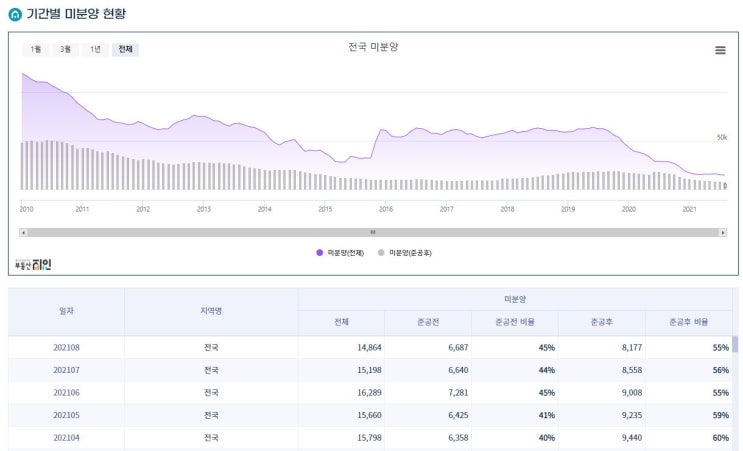Click the 전국 cell in 202108 row
Image resolution: width=743 pixels, height=451 pixels.
pos(211,348)
